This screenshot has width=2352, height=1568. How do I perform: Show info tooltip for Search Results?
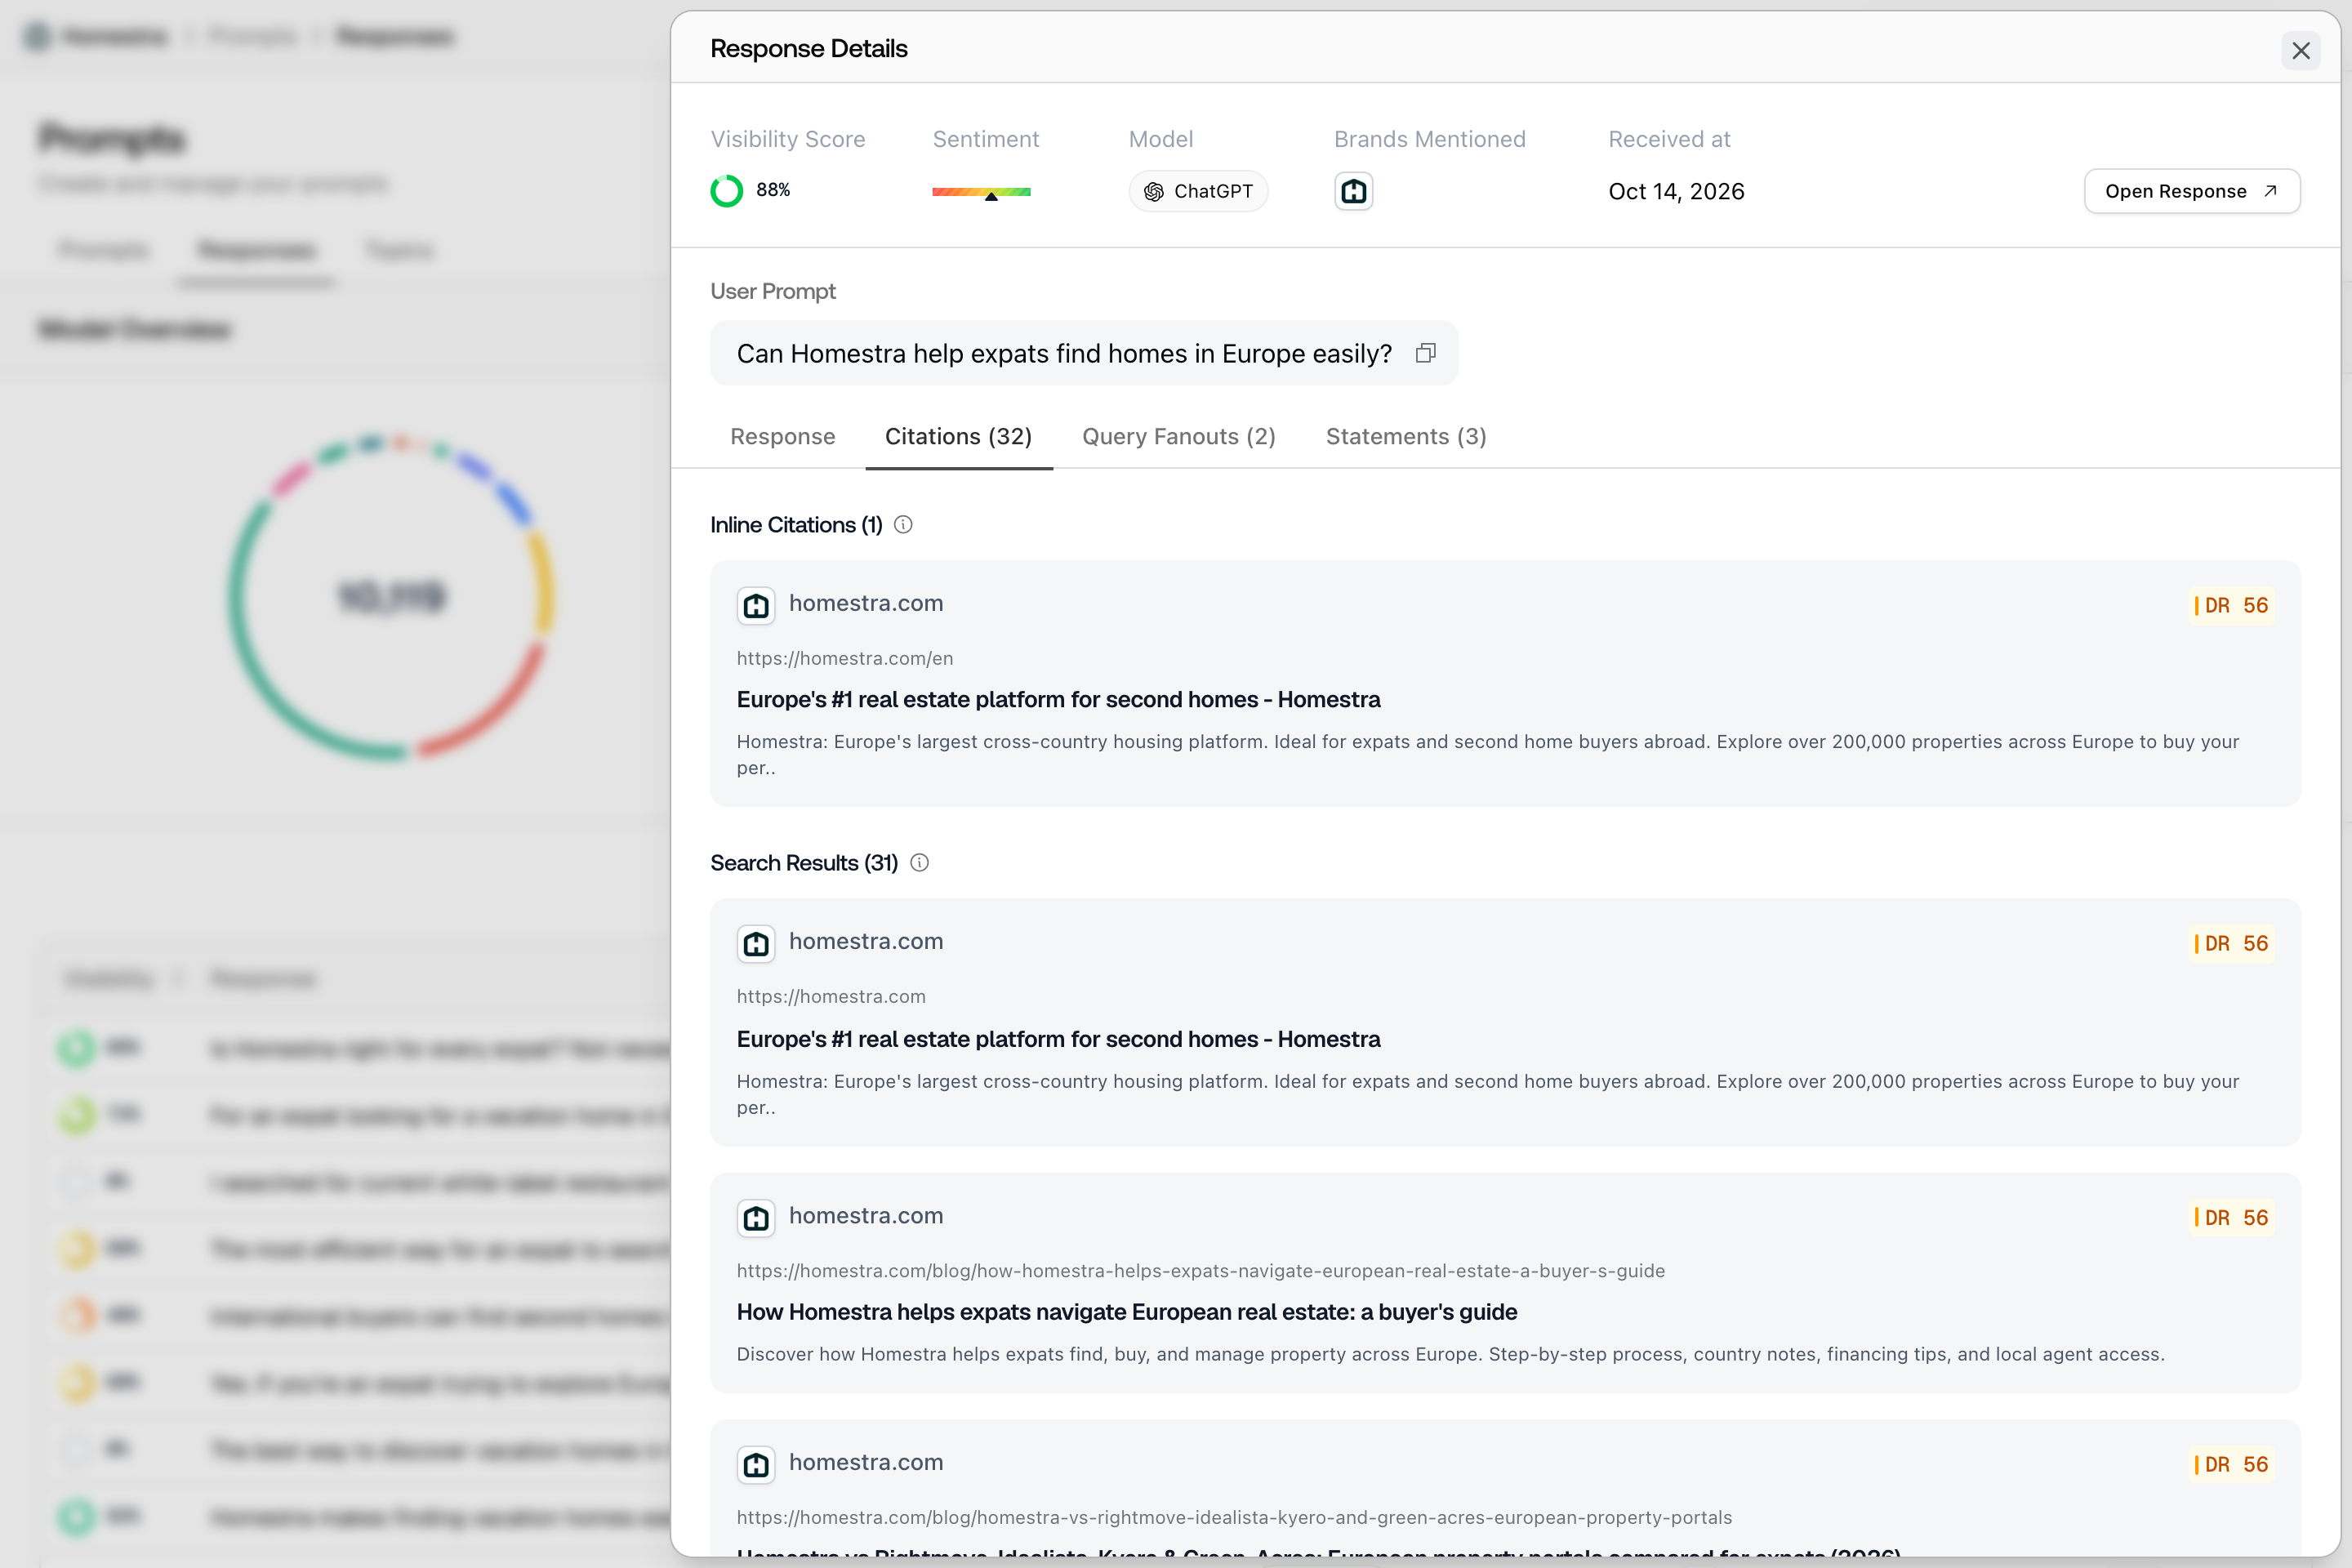pos(919,863)
